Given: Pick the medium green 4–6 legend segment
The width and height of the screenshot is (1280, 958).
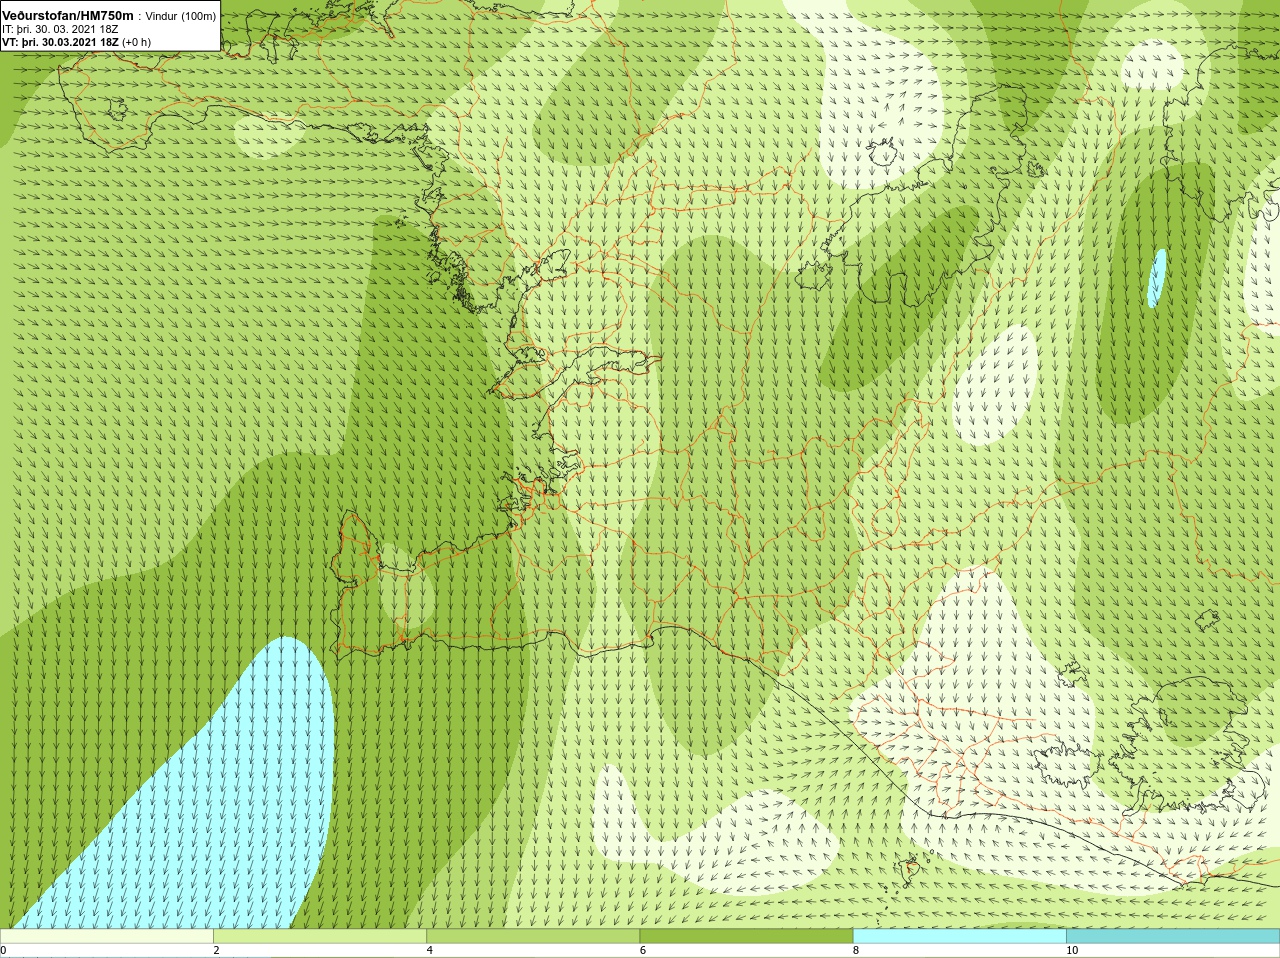Looking at the screenshot, I should pyautogui.click(x=533, y=936).
